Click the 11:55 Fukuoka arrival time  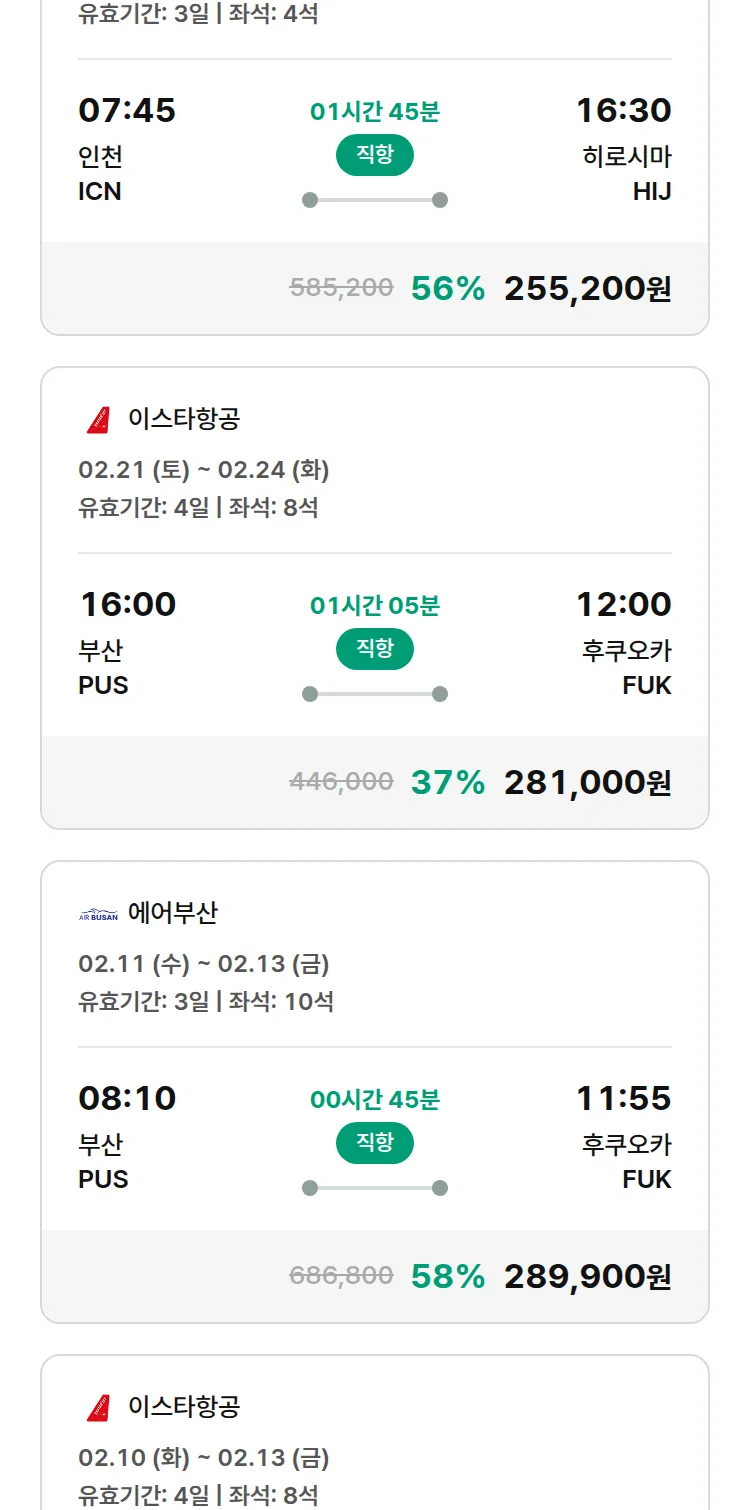(623, 1099)
